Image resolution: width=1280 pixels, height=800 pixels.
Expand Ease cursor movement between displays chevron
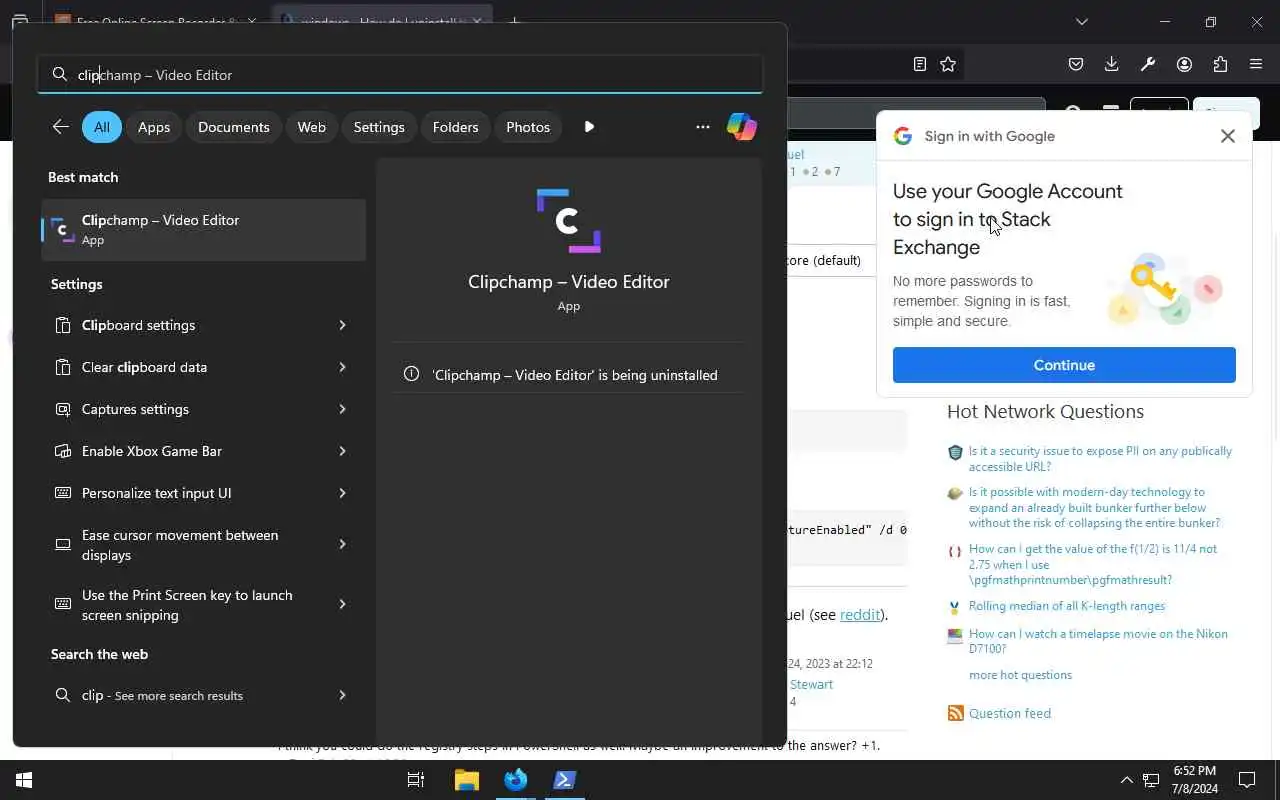[342, 544]
